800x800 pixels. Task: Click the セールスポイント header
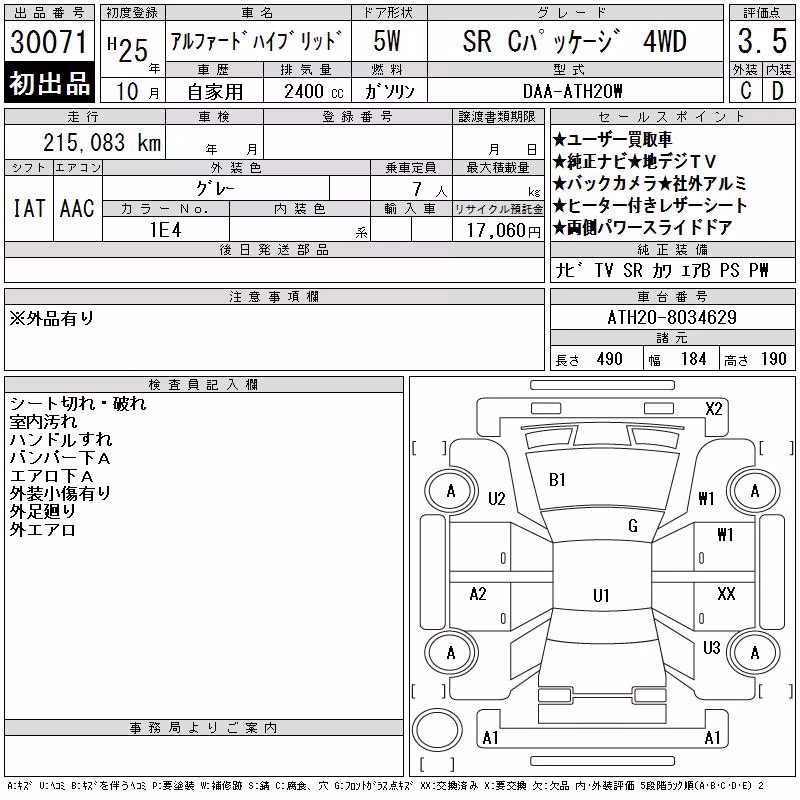pos(672,117)
